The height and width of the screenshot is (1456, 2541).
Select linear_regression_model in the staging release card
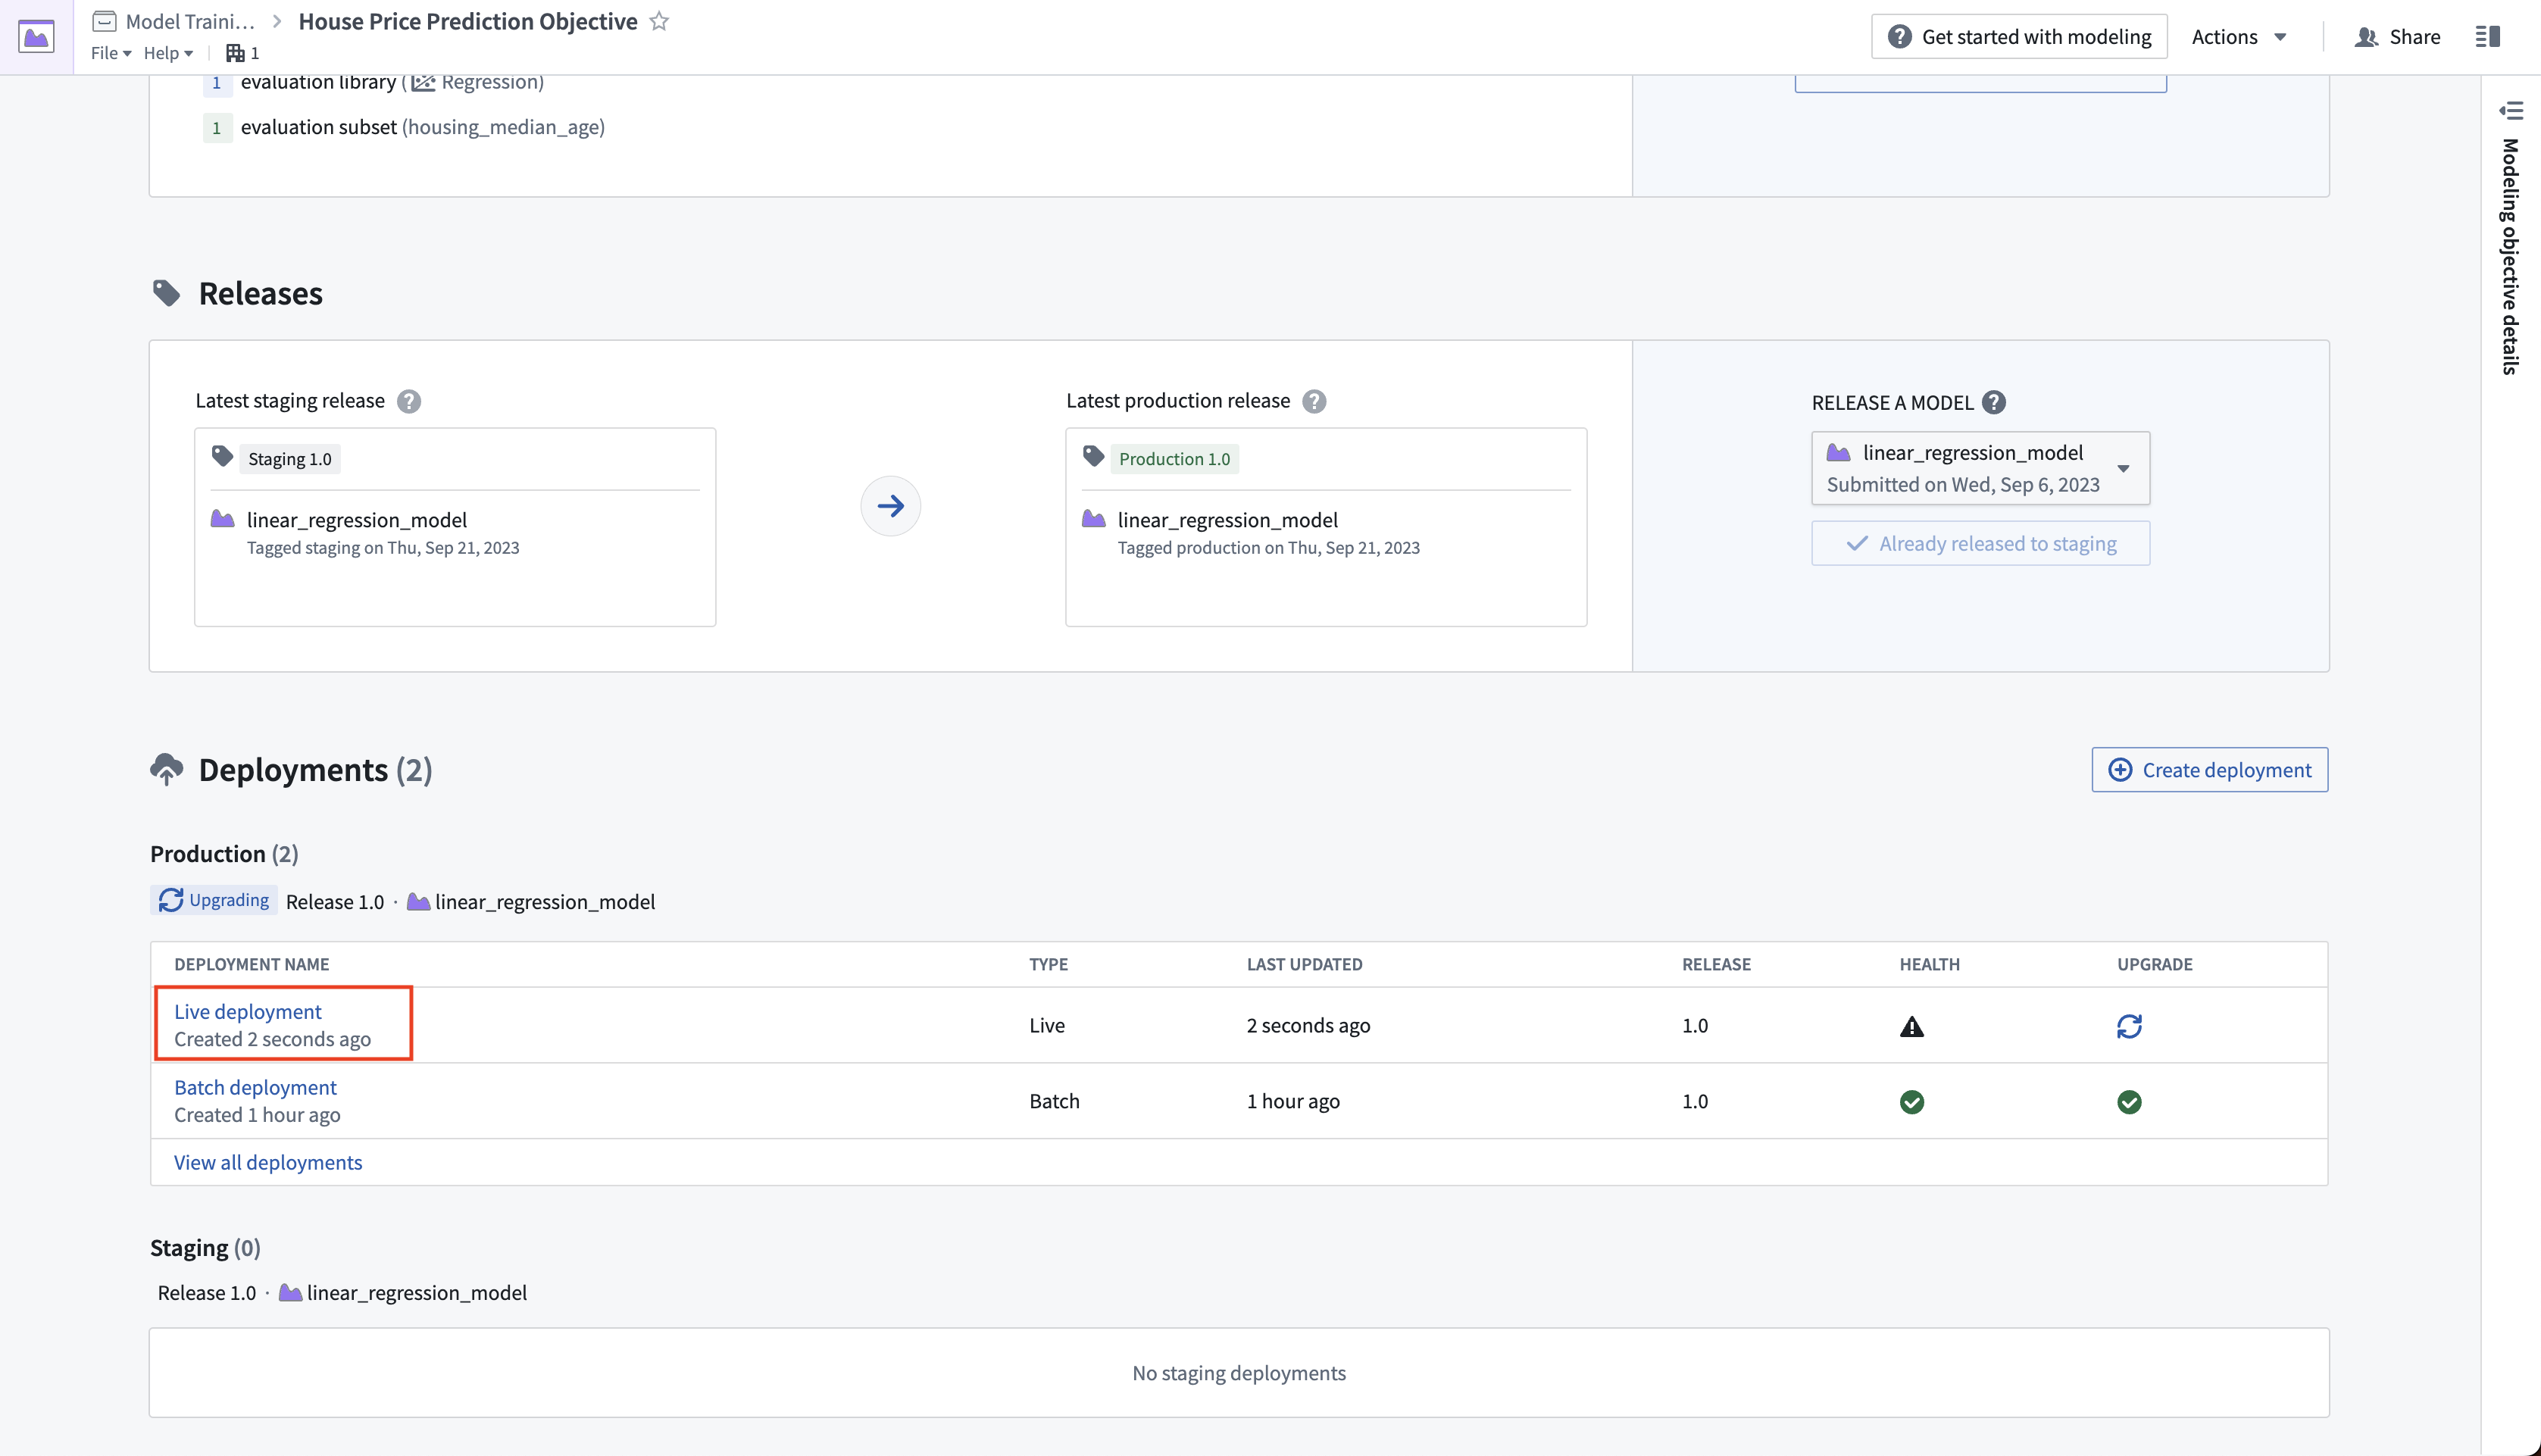coord(357,520)
